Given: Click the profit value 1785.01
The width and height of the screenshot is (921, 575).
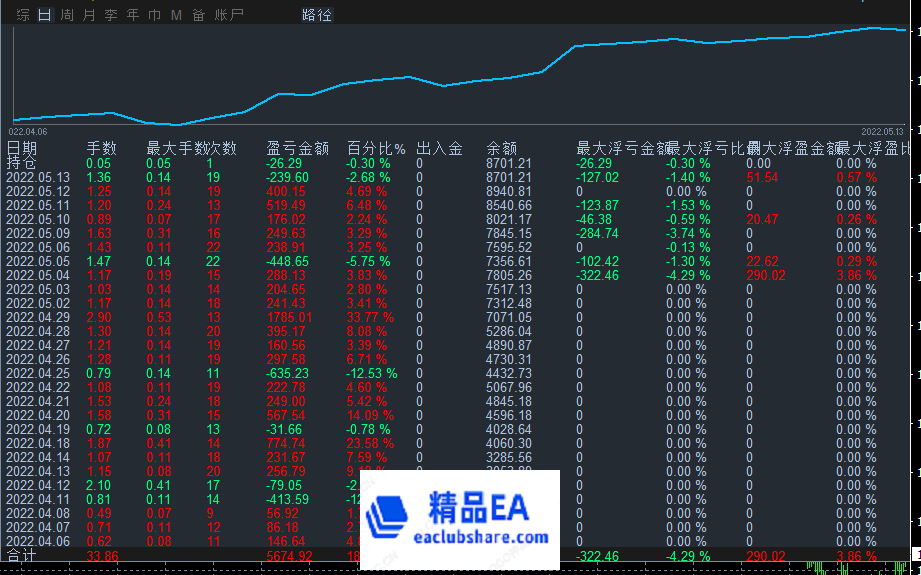Looking at the screenshot, I should pos(290,318).
